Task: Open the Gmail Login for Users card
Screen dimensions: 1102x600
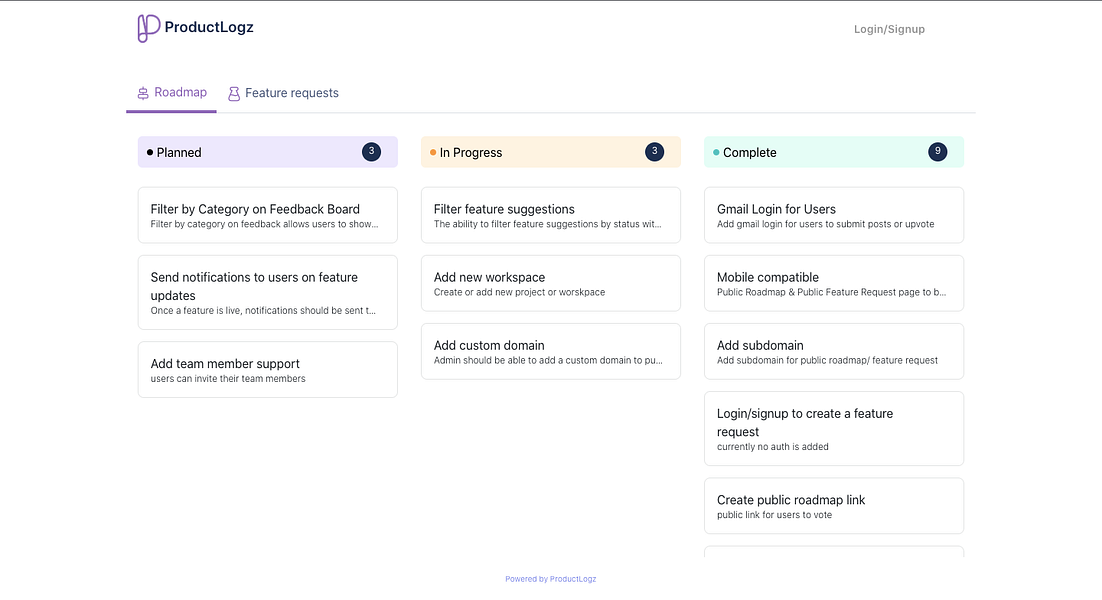Action: coord(833,215)
